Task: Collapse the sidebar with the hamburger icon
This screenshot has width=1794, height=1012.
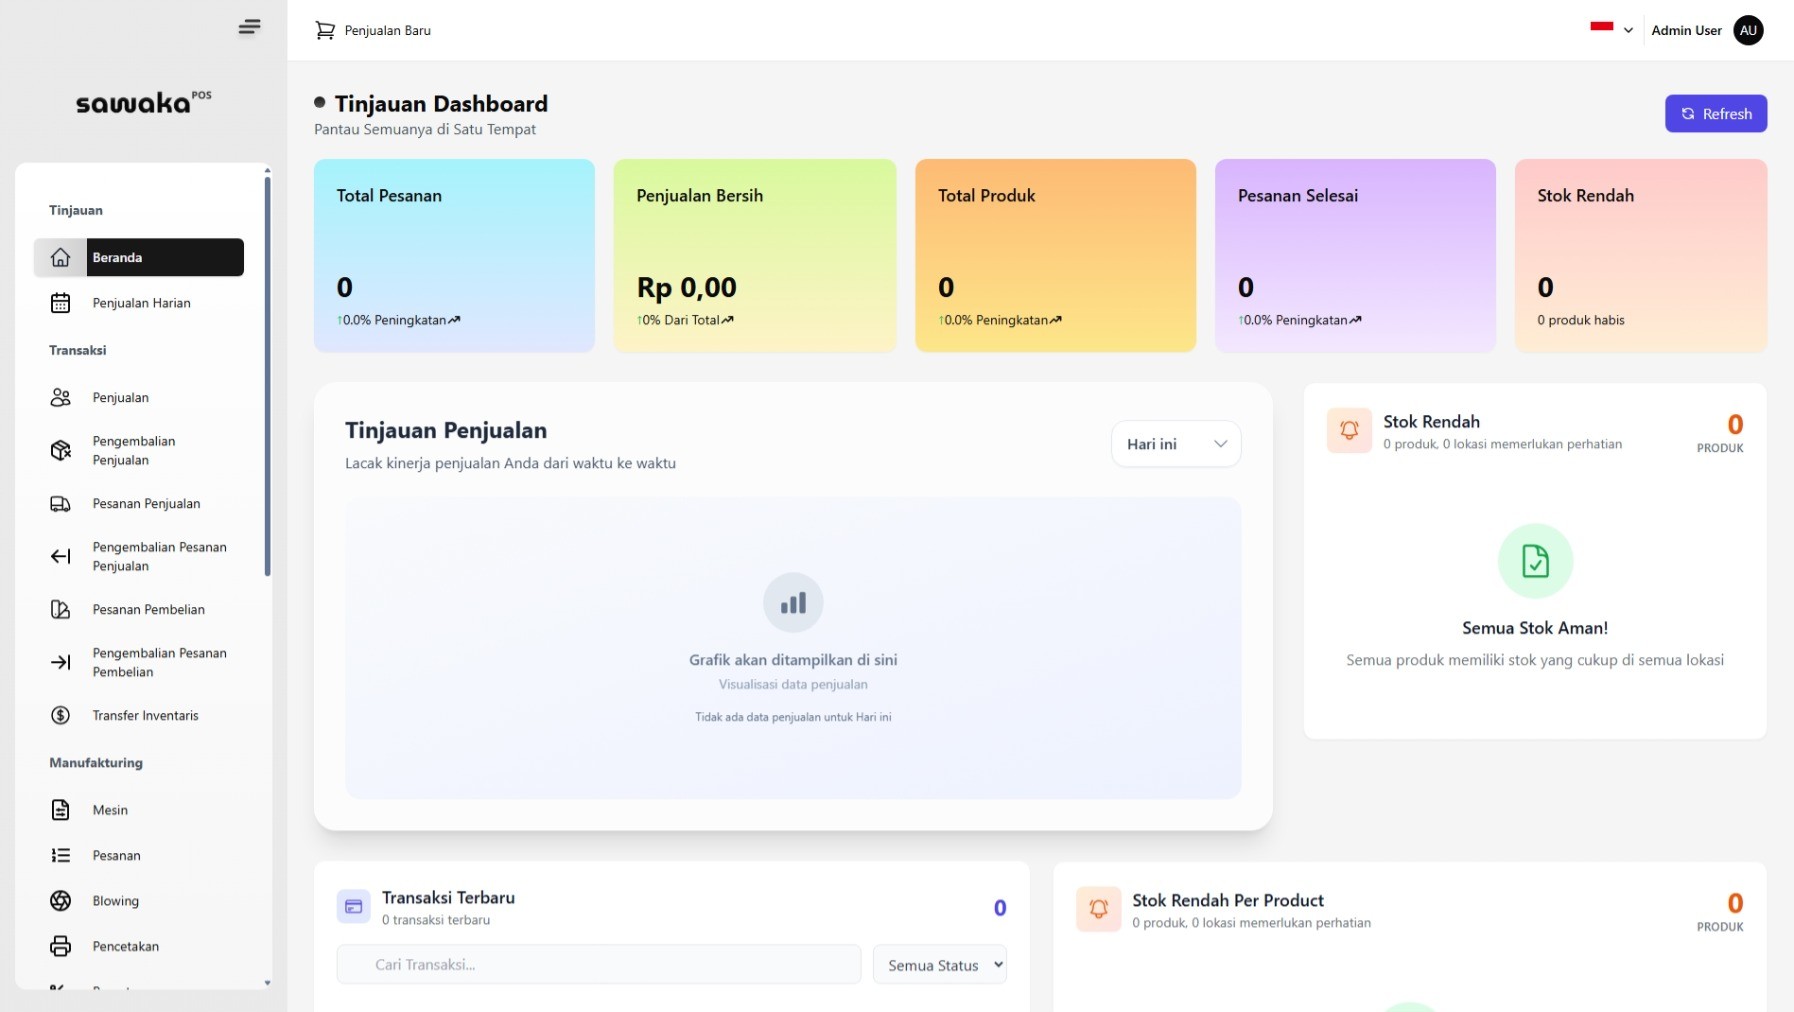Action: point(249,27)
